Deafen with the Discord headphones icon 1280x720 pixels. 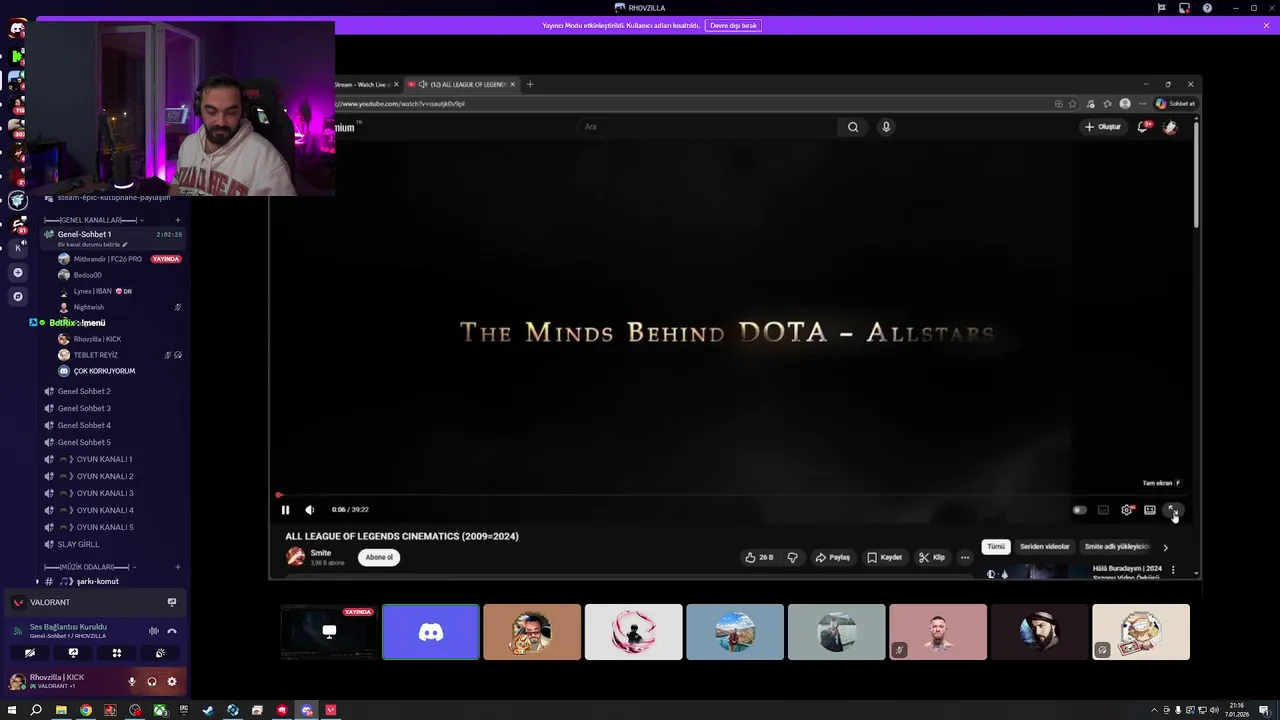pos(152,682)
